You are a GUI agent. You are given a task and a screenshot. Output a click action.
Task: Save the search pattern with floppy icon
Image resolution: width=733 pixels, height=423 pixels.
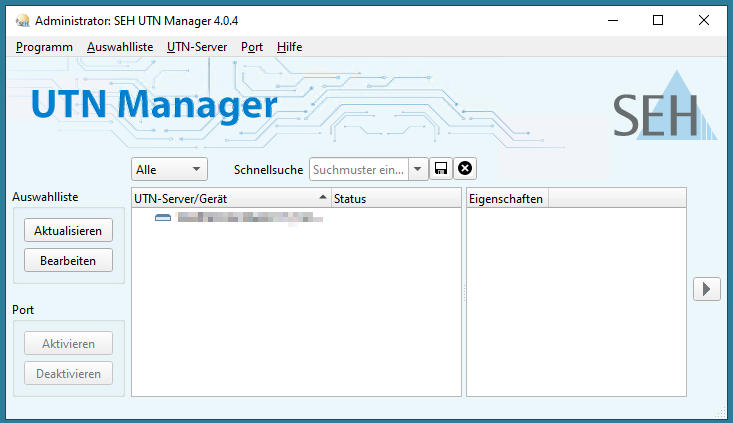click(441, 168)
